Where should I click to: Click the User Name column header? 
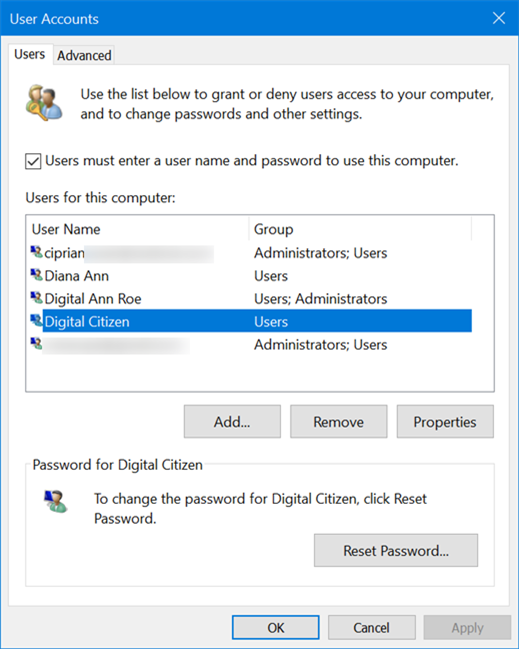coord(138,229)
